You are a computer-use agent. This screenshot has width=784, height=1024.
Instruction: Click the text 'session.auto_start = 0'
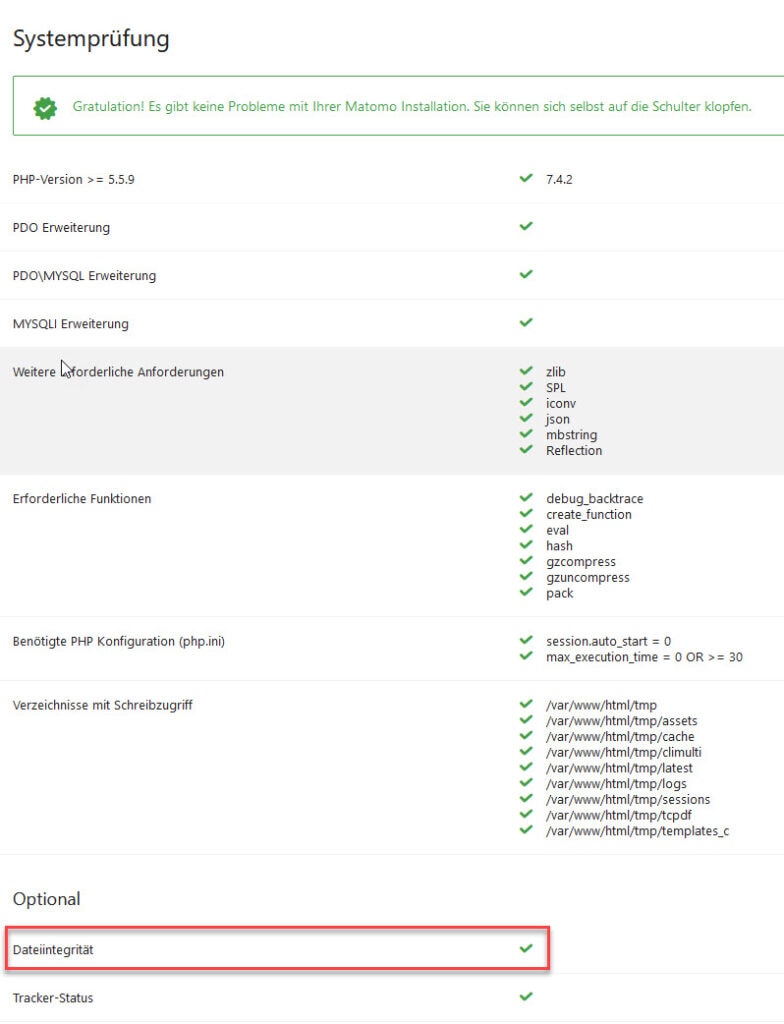click(x=608, y=641)
